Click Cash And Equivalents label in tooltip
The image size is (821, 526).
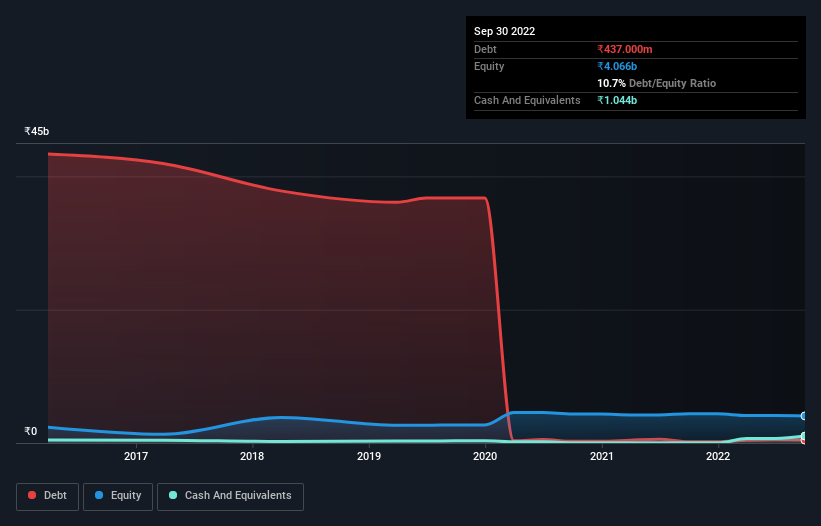coord(527,100)
